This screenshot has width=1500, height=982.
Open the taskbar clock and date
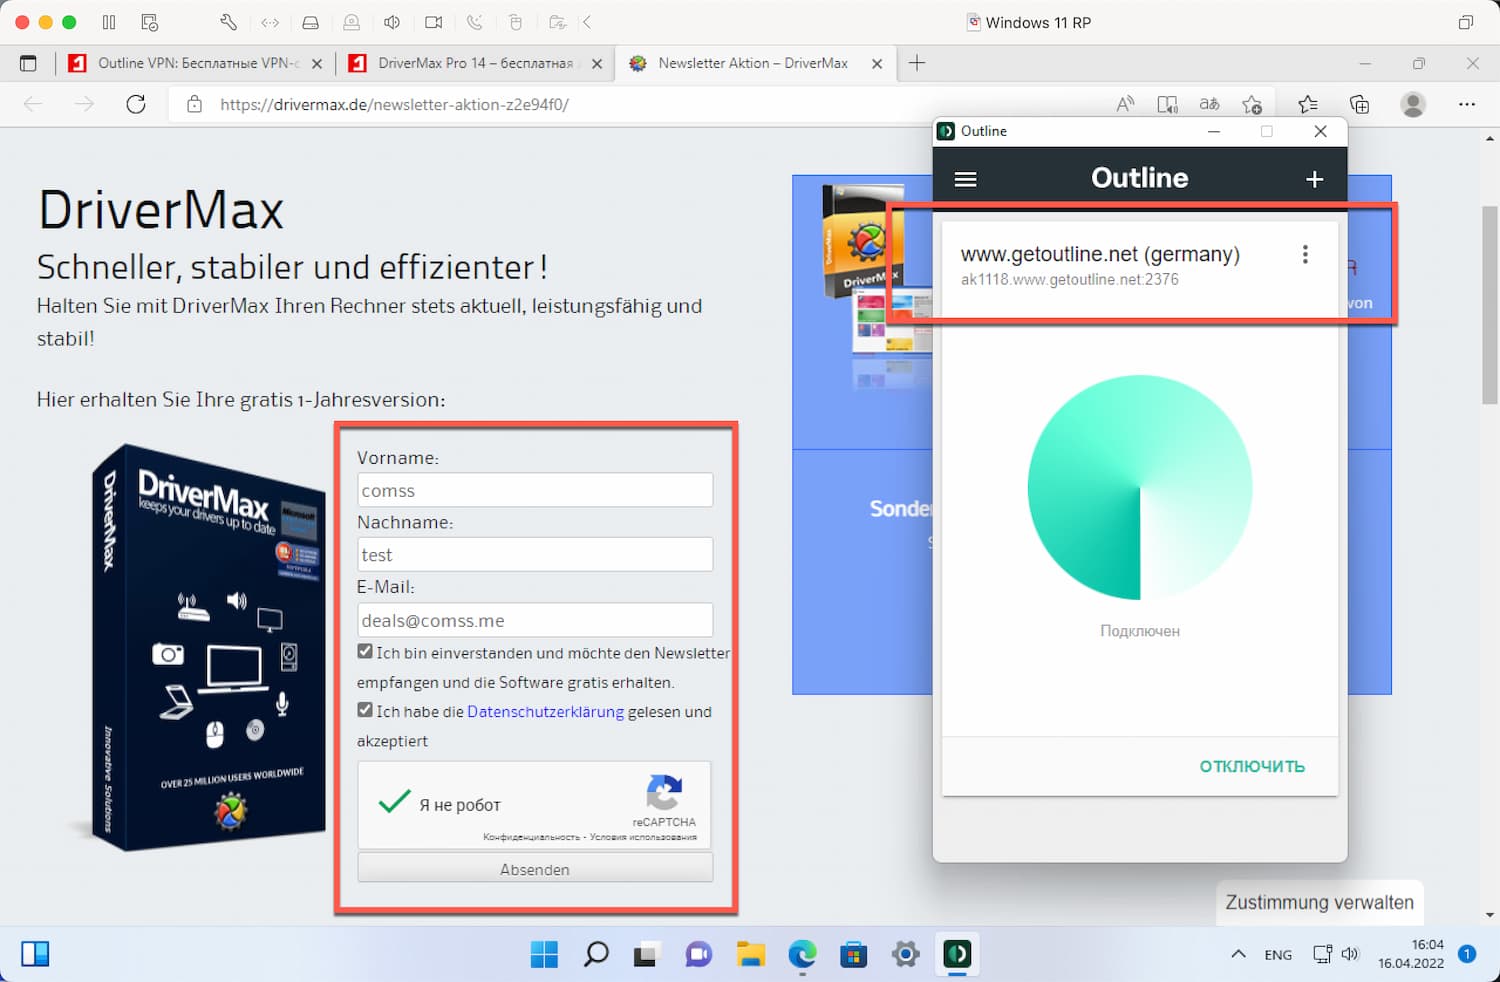point(1411,954)
